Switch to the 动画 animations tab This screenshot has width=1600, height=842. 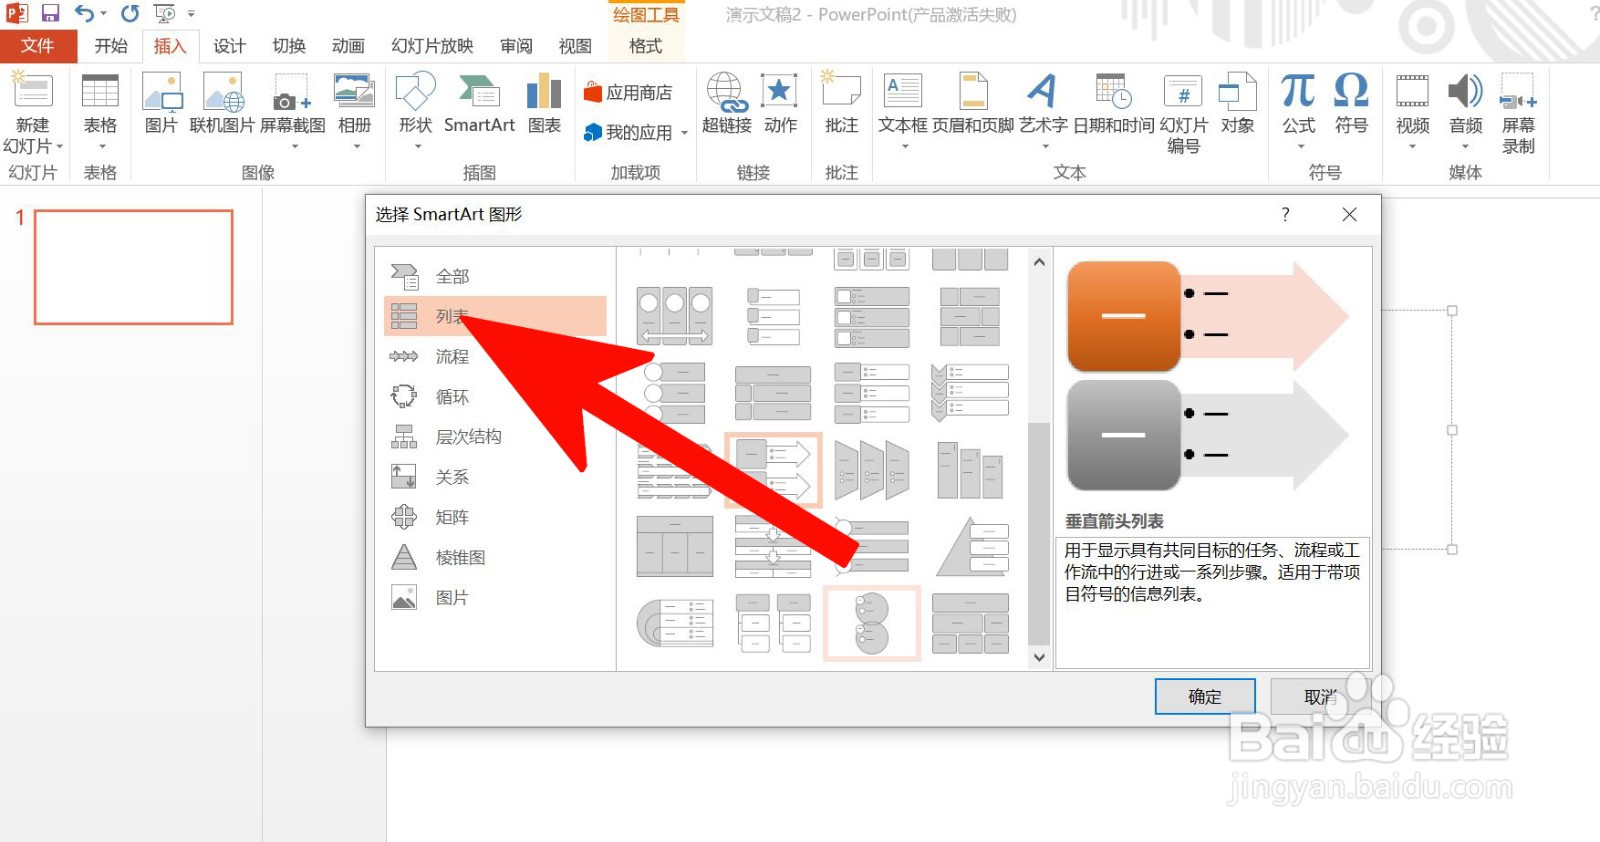(348, 46)
